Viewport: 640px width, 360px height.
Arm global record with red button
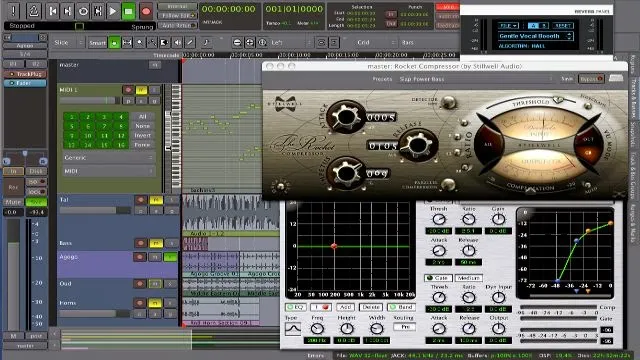coord(146,11)
